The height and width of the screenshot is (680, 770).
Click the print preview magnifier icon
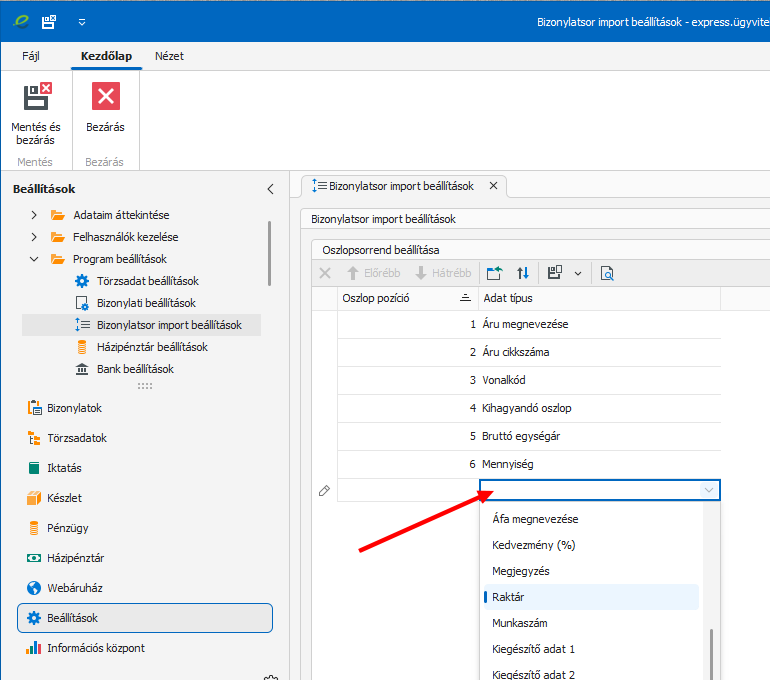[x=606, y=273]
